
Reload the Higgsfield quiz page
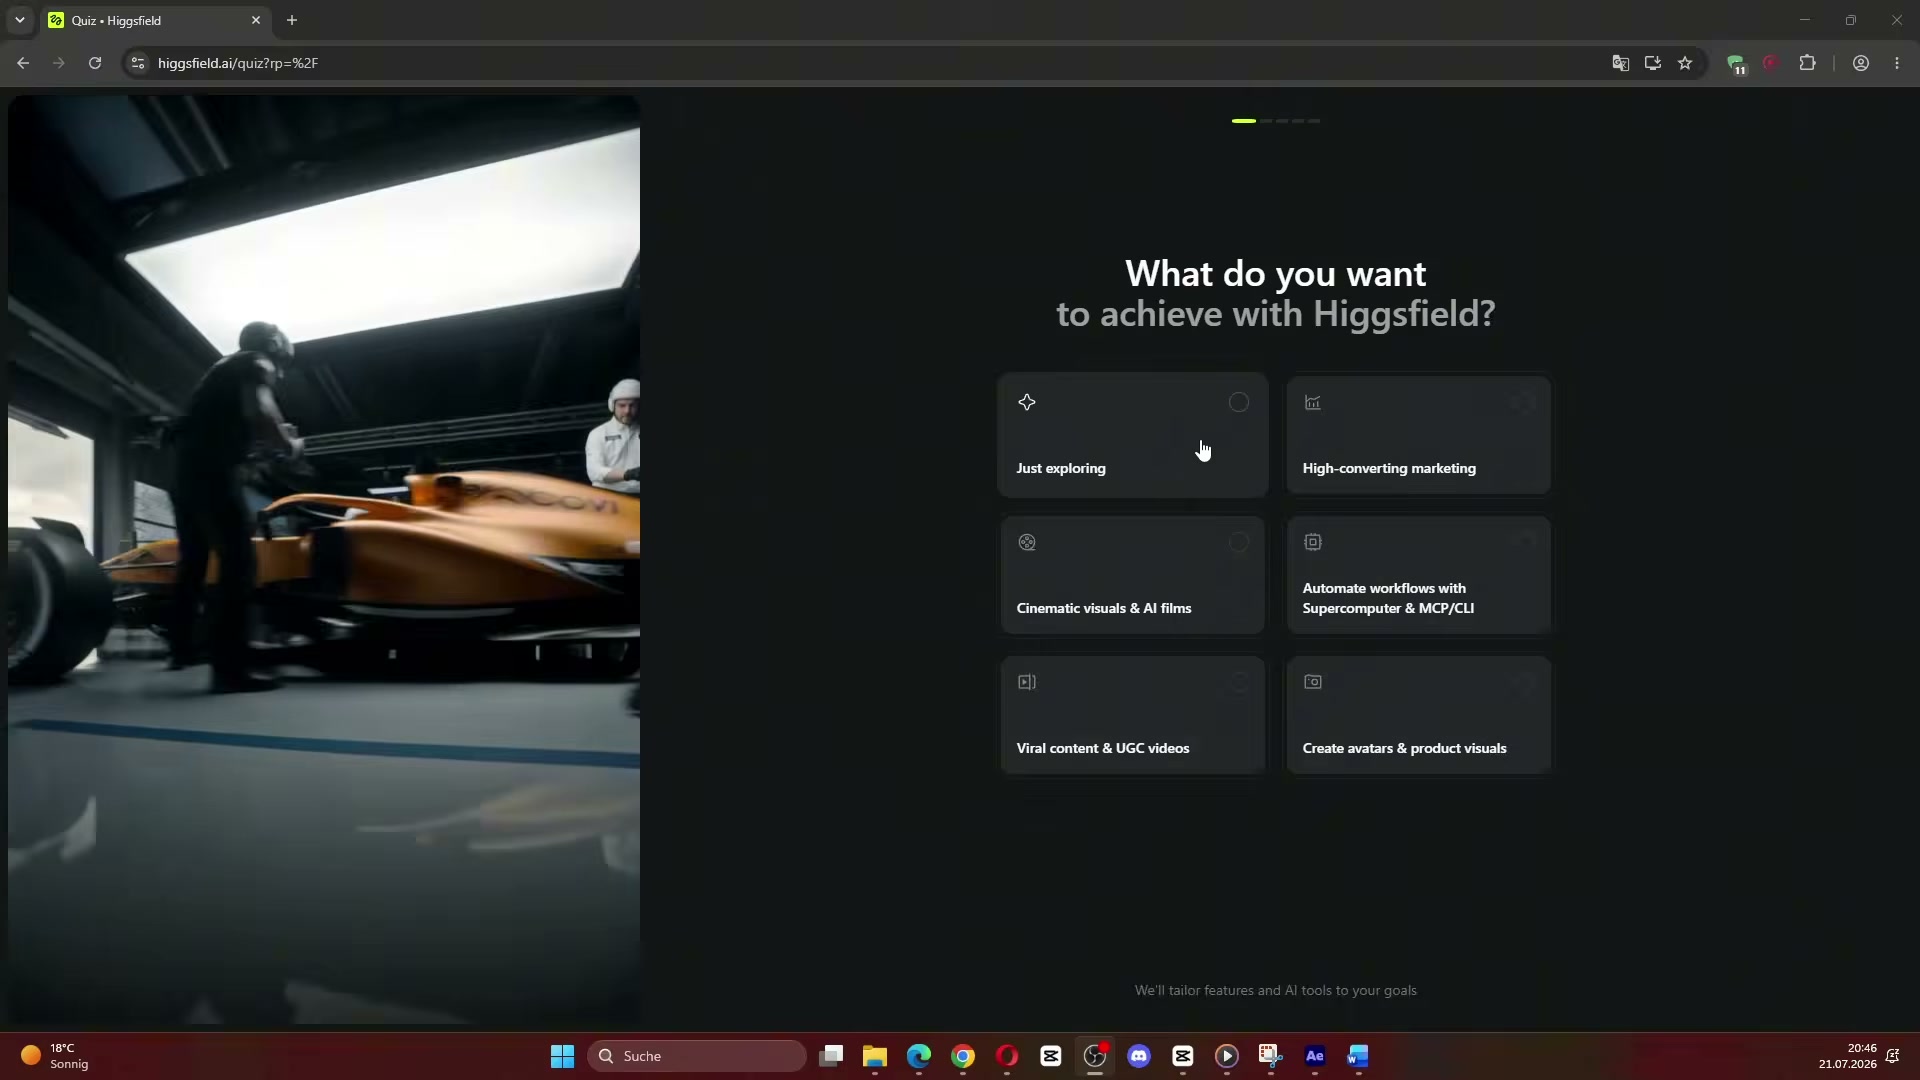pos(95,63)
